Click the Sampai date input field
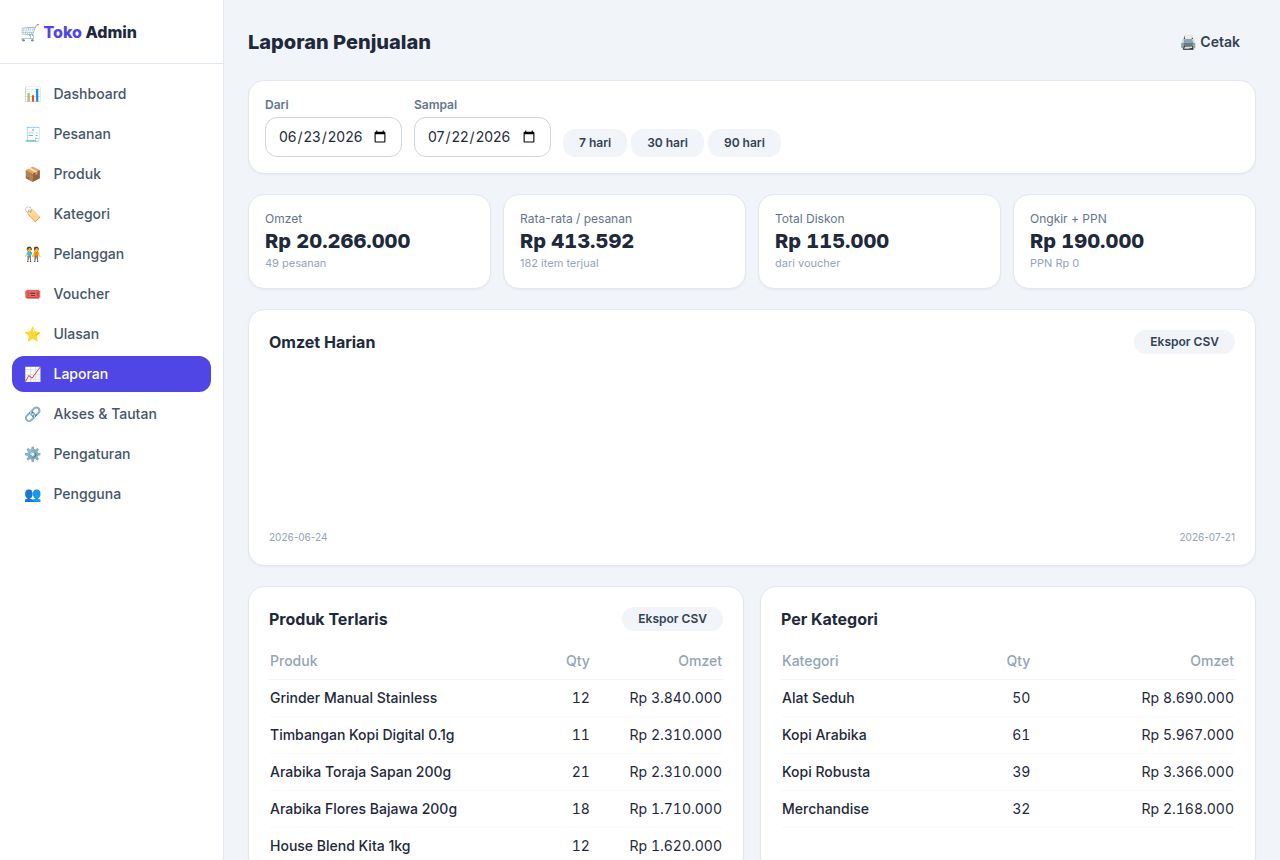1280x860 pixels. click(482, 137)
